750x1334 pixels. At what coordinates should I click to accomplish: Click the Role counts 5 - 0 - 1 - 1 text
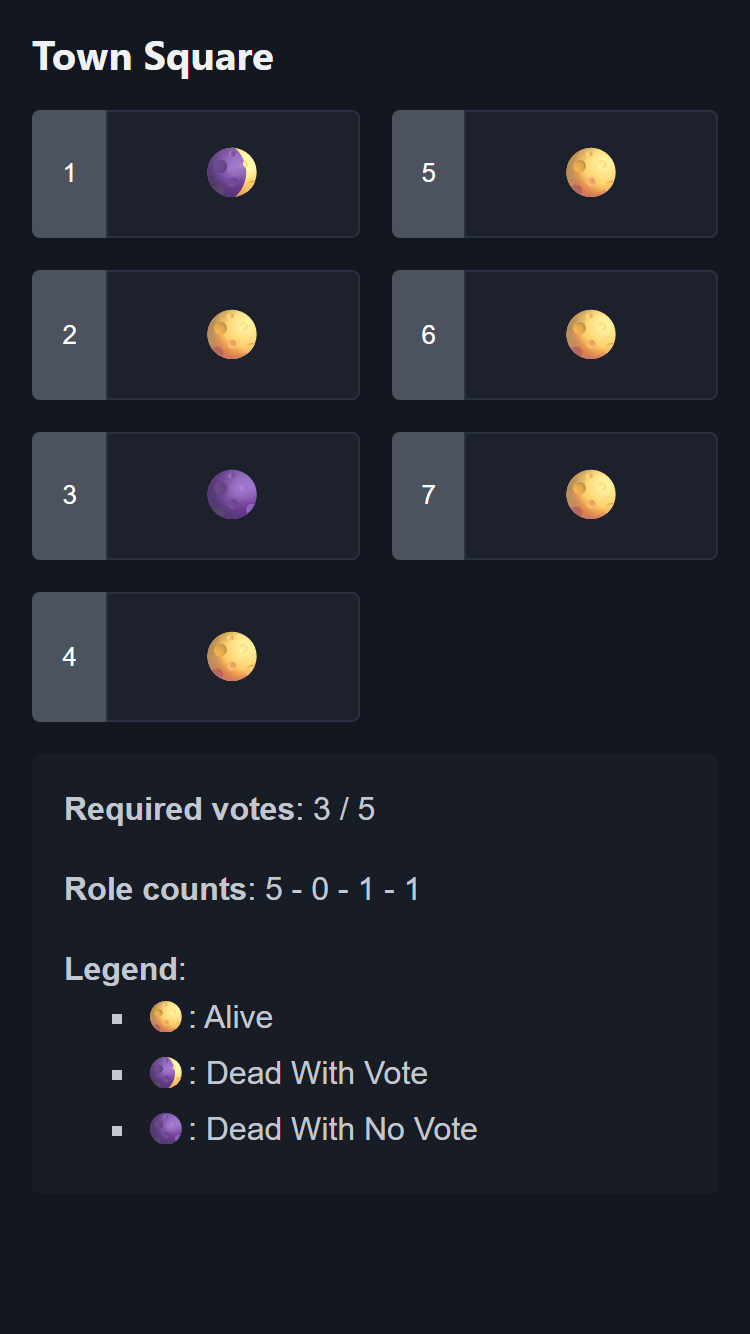pos(242,889)
